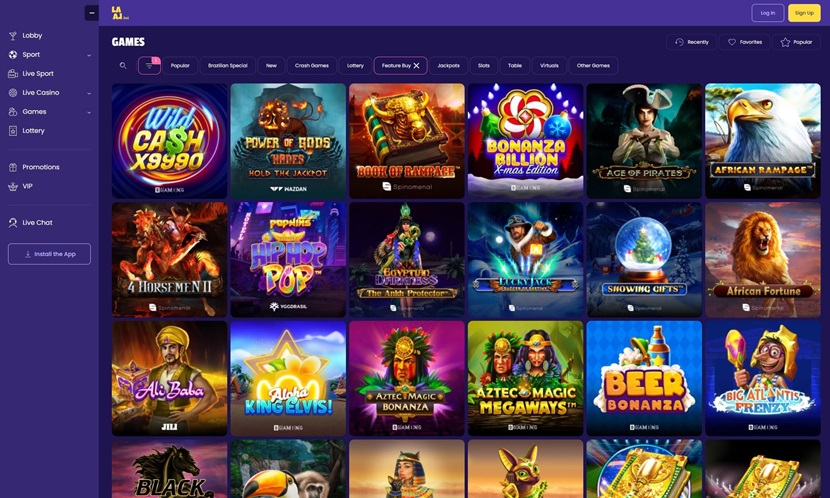
Task: Click the Promotions gift icon
Action: coord(13,167)
